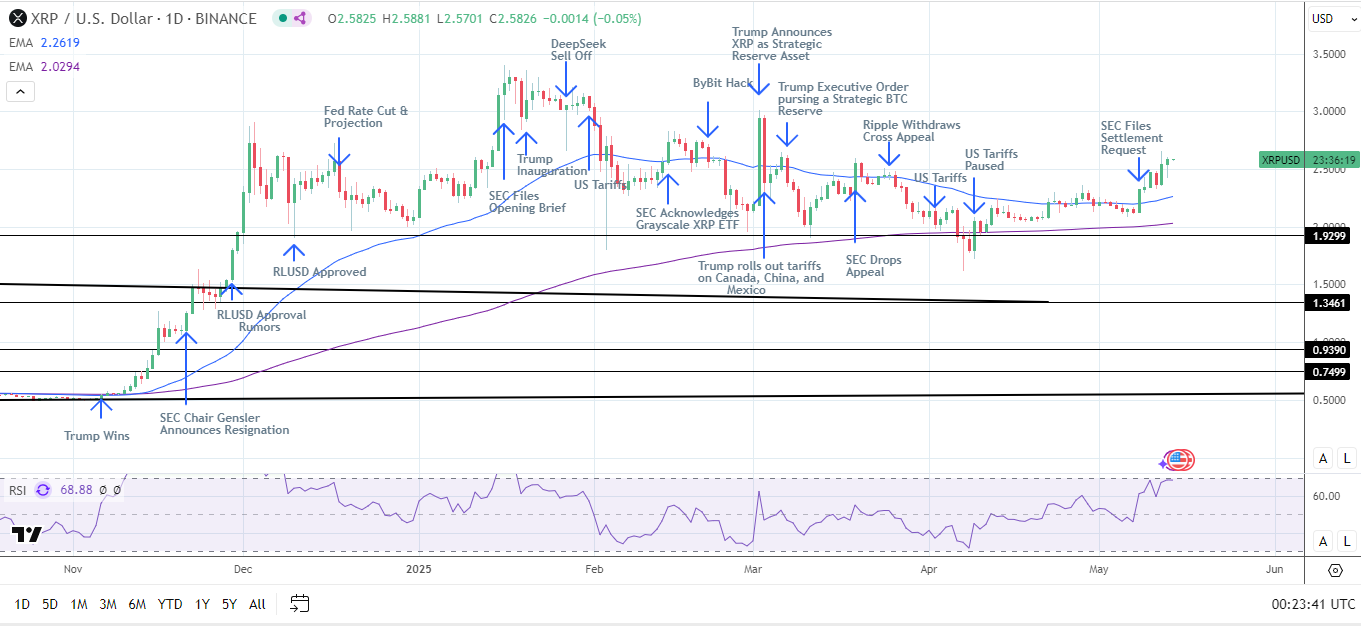This screenshot has width=1361, height=626.
Task: Click the RSI indicator legend label
Action: point(17,490)
